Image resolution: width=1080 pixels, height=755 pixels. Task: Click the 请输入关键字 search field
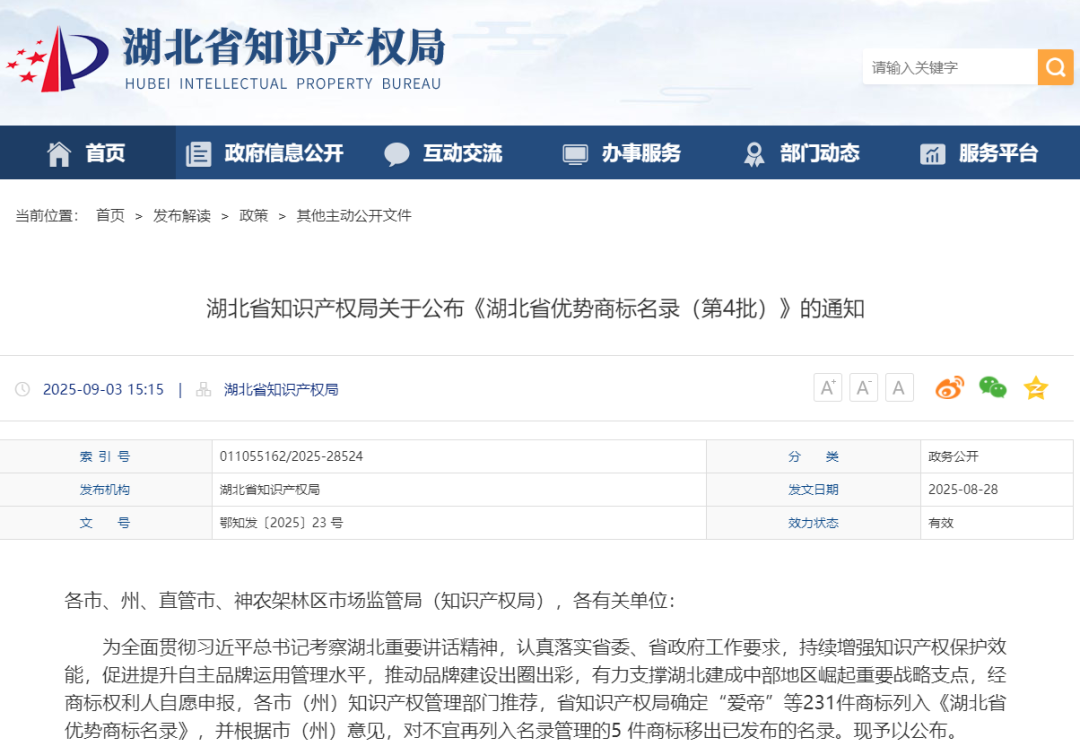[948, 67]
